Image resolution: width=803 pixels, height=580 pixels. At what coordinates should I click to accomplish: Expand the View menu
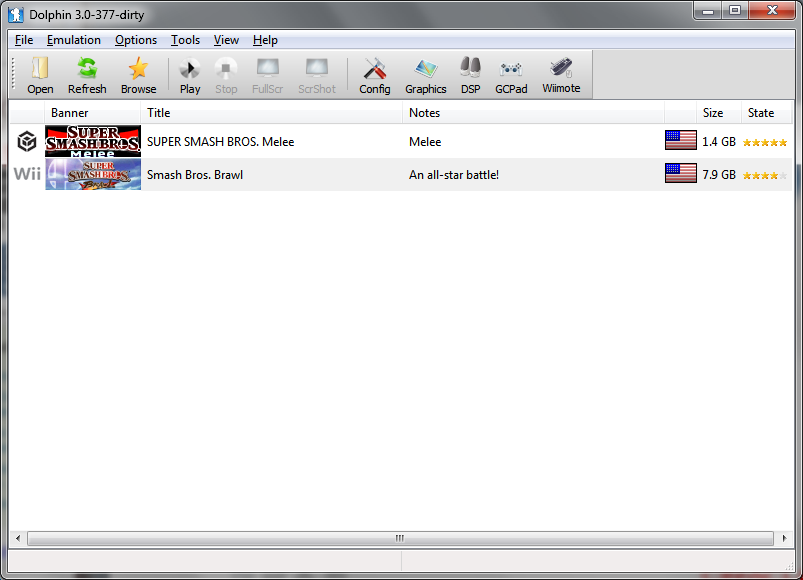point(226,40)
